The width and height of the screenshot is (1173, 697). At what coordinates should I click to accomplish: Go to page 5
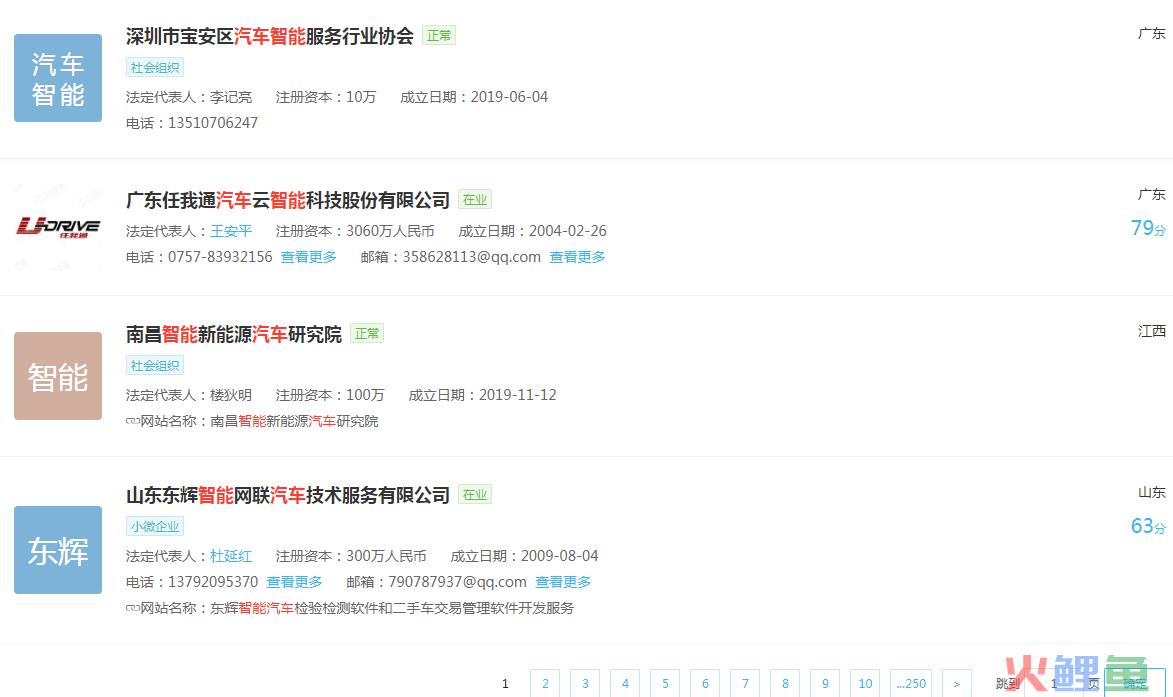(x=665, y=684)
